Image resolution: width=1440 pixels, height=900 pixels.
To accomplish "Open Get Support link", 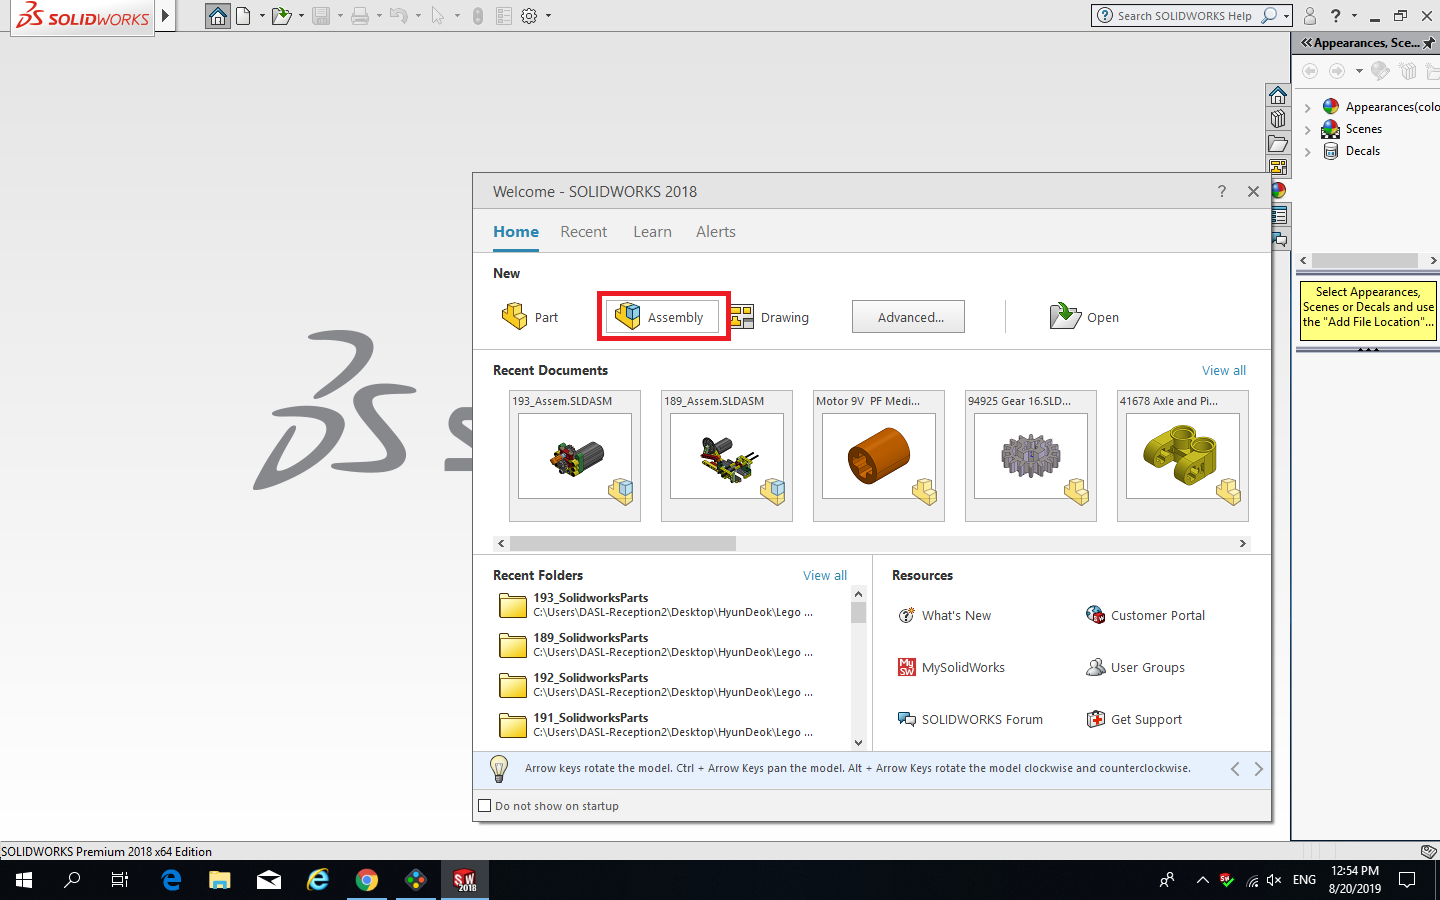I will click(1134, 719).
